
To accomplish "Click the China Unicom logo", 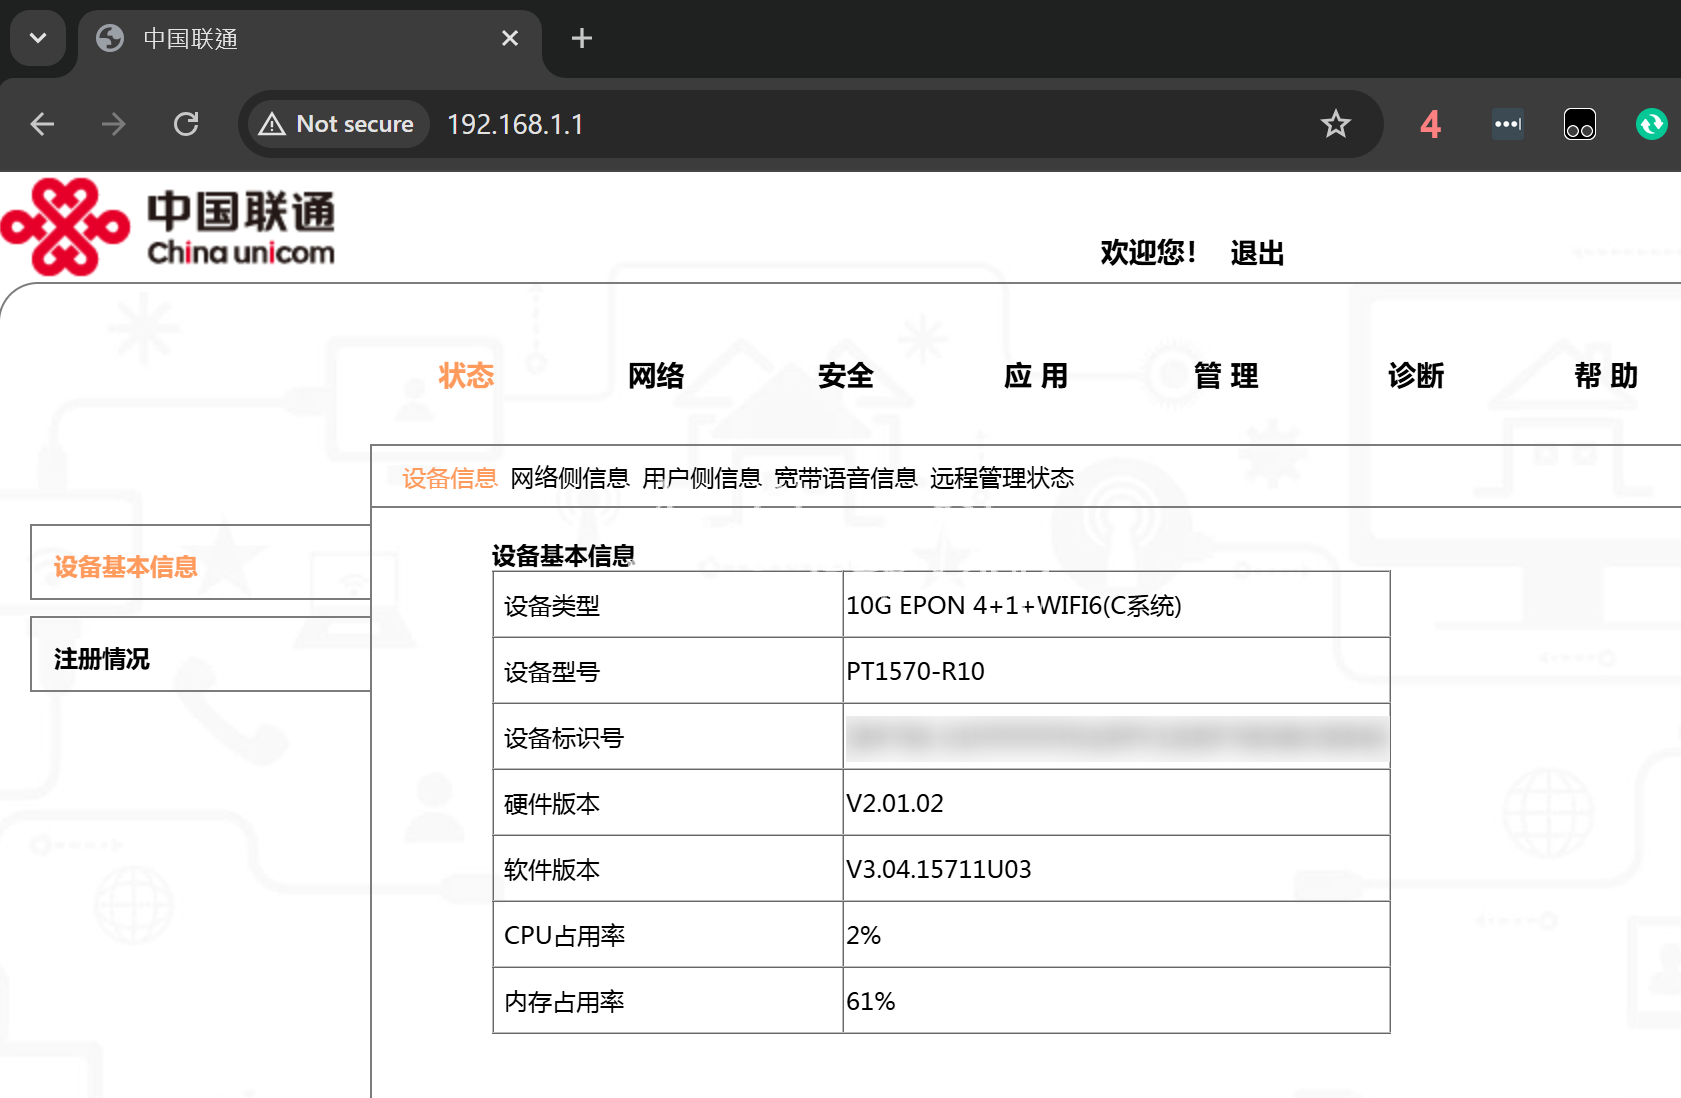I will (168, 227).
